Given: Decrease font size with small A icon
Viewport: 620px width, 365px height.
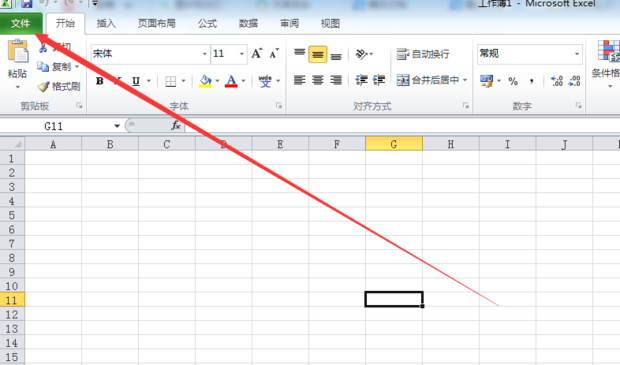Looking at the screenshot, I should [x=274, y=53].
